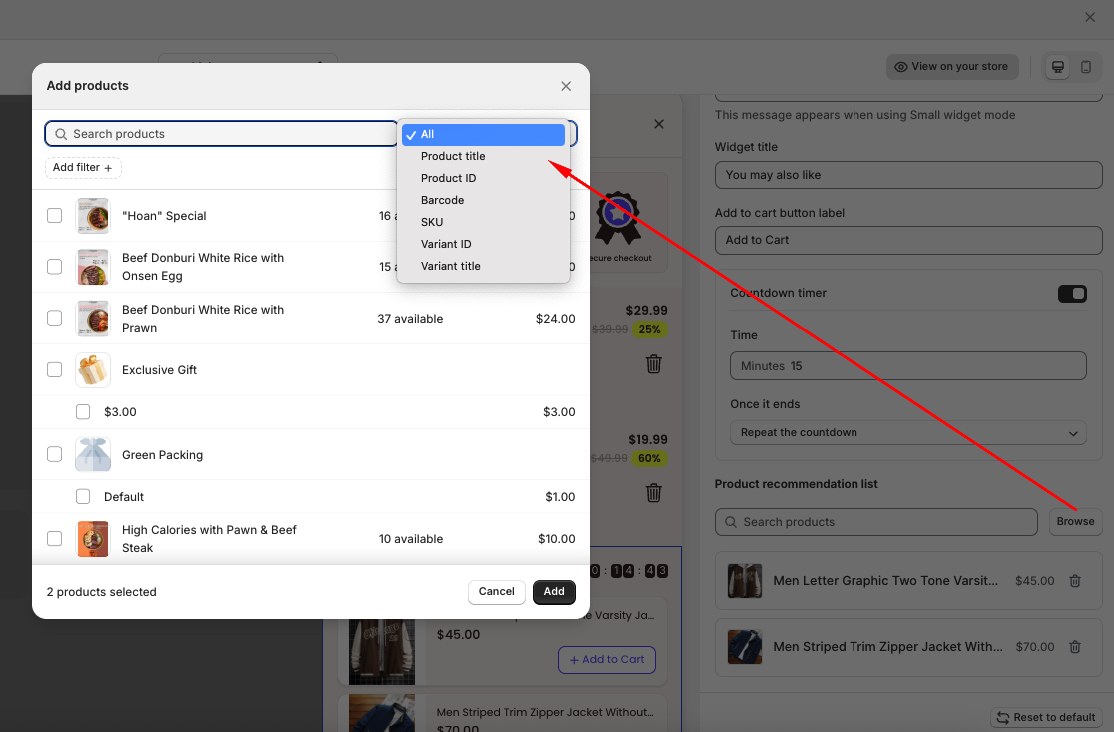Click Men Letter Graphic Varsity thumbnail in list
Image resolution: width=1114 pixels, height=732 pixels.
click(x=745, y=581)
